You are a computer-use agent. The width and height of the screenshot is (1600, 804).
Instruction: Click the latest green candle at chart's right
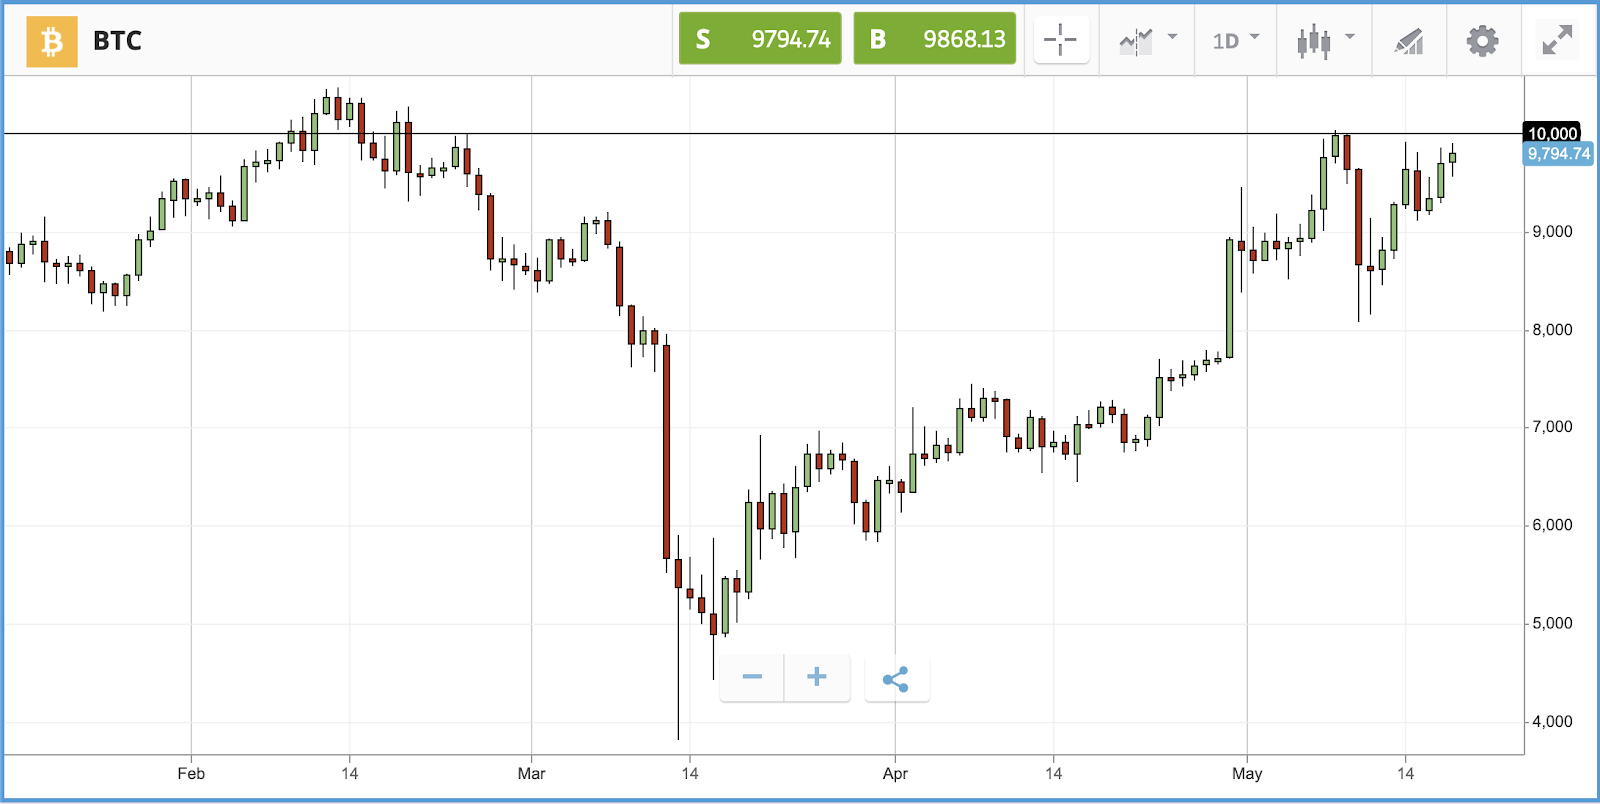[x=1453, y=157]
